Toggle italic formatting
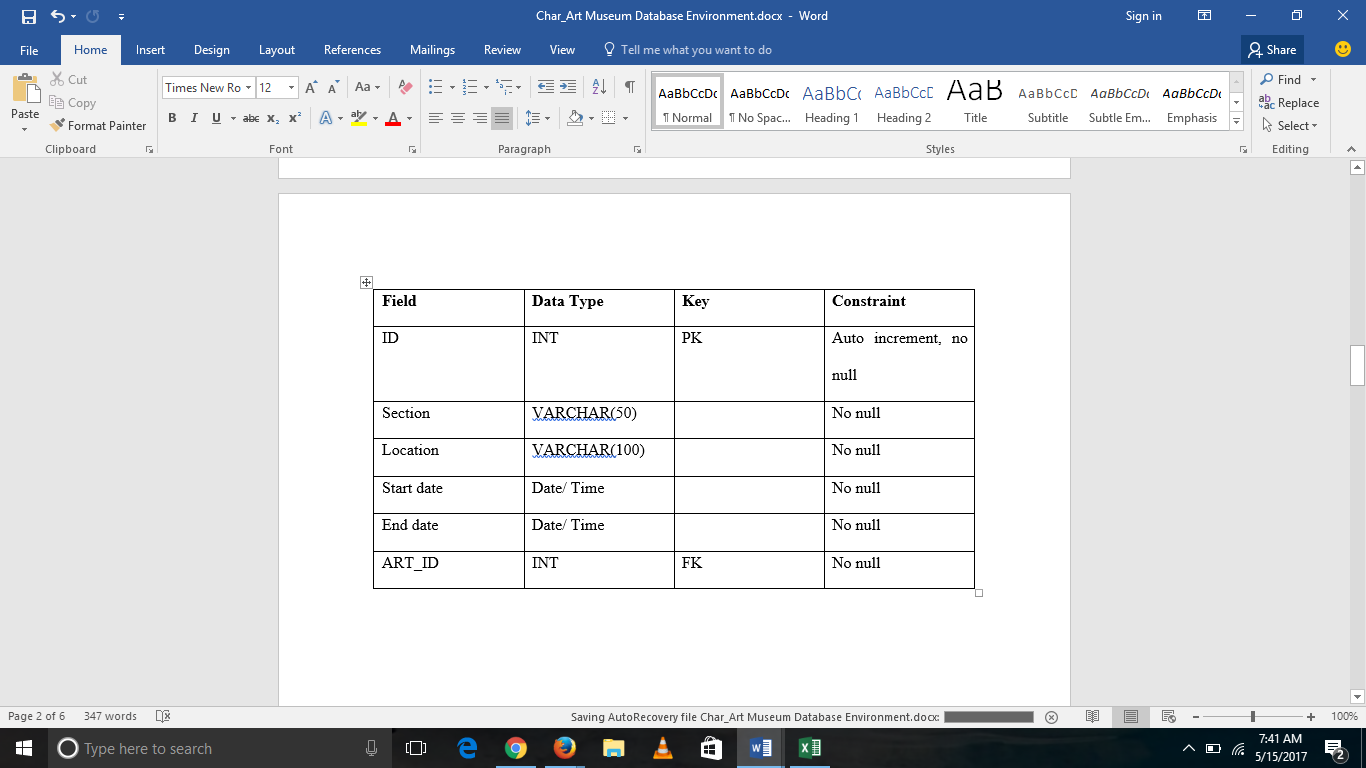The image size is (1366, 768). click(x=194, y=118)
